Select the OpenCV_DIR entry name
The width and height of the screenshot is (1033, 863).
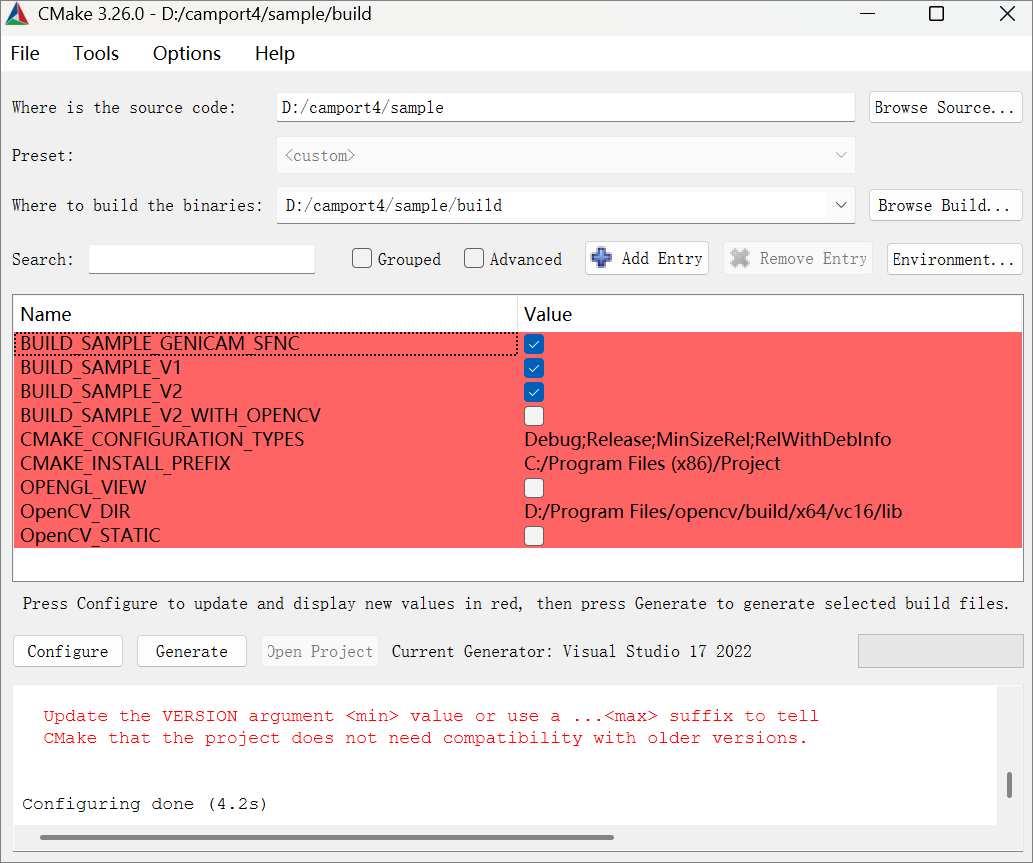pos(76,512)
